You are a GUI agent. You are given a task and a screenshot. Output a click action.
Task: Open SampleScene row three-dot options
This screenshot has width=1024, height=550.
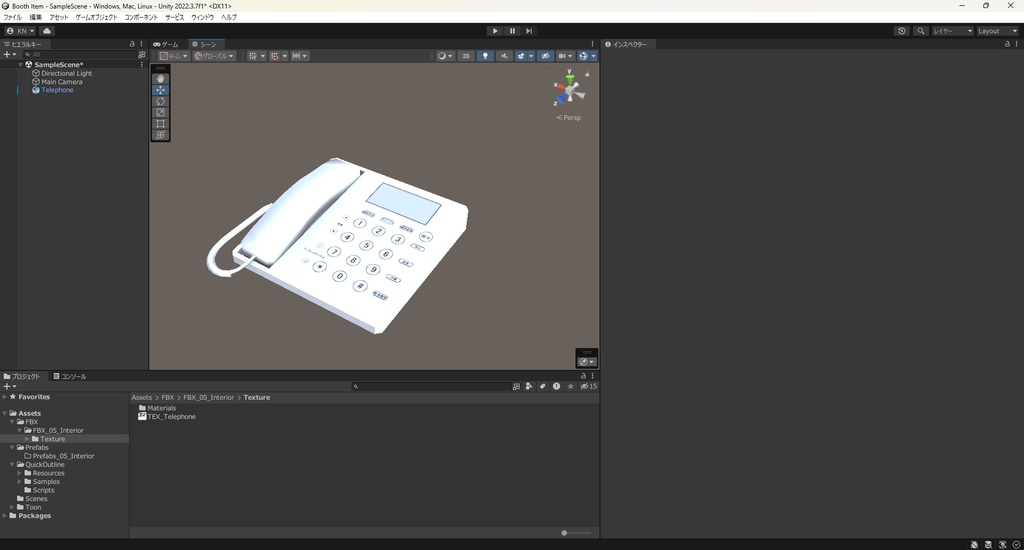142,65
